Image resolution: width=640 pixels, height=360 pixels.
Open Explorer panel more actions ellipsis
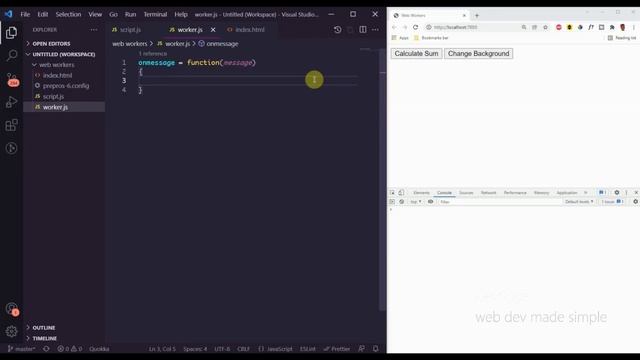94,30
